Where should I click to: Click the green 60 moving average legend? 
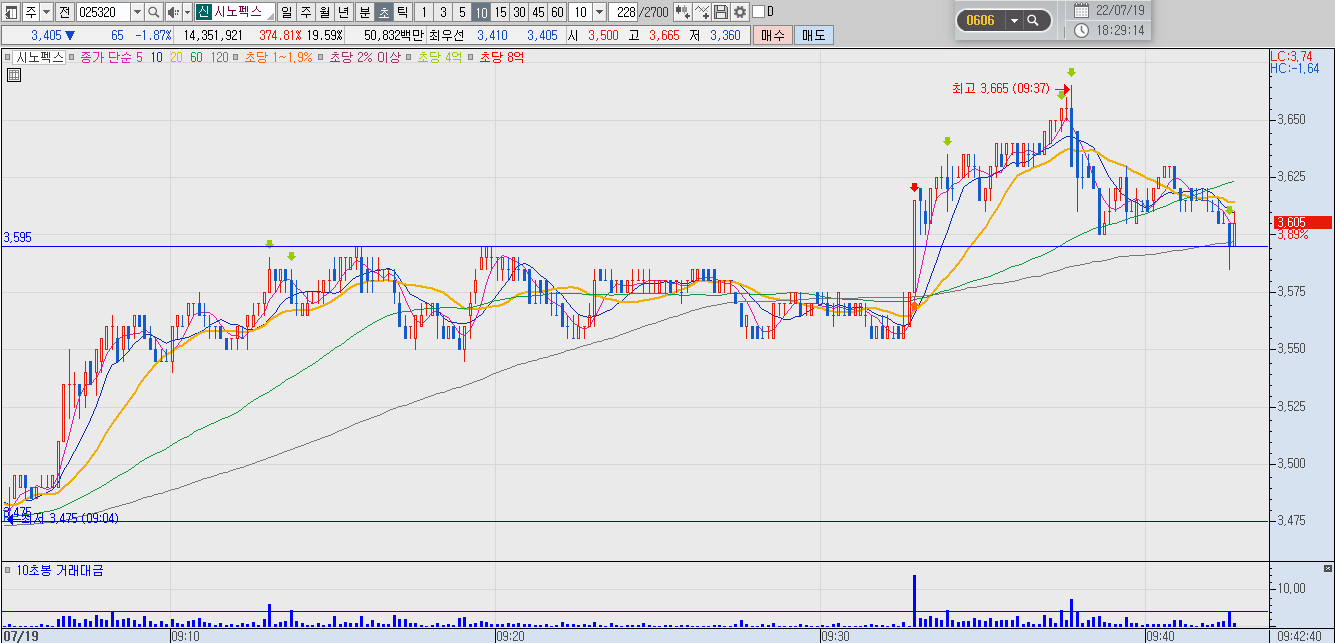click(x=196, y=57)
